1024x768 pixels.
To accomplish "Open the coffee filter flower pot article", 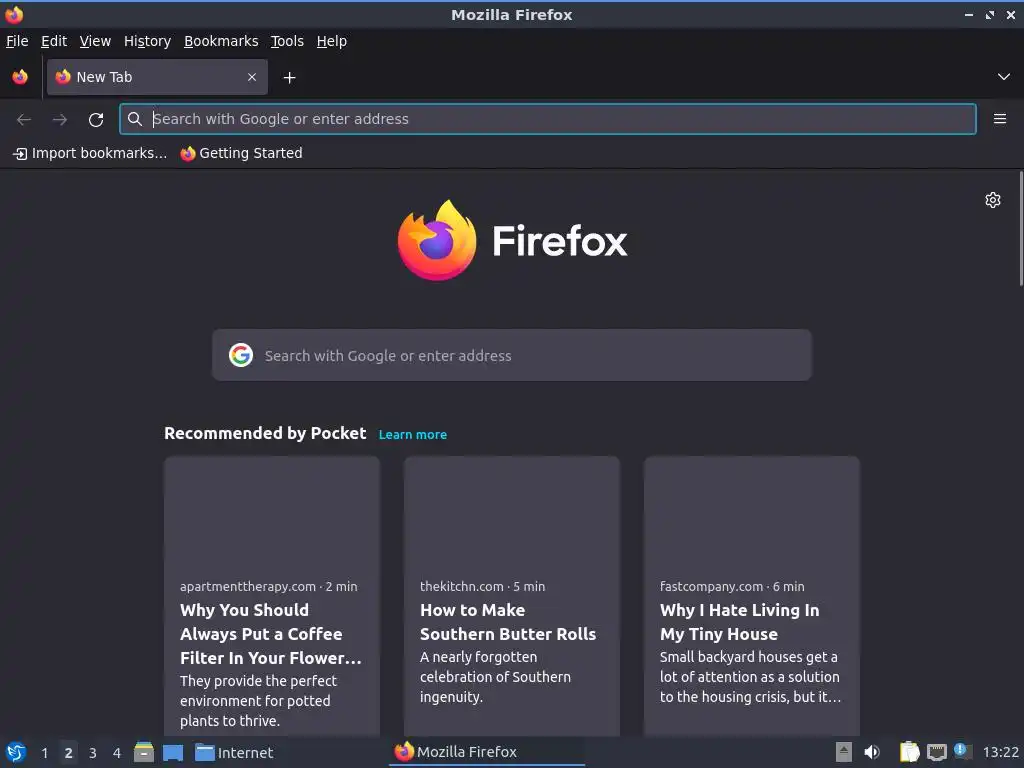I will [x=272, y=633].
